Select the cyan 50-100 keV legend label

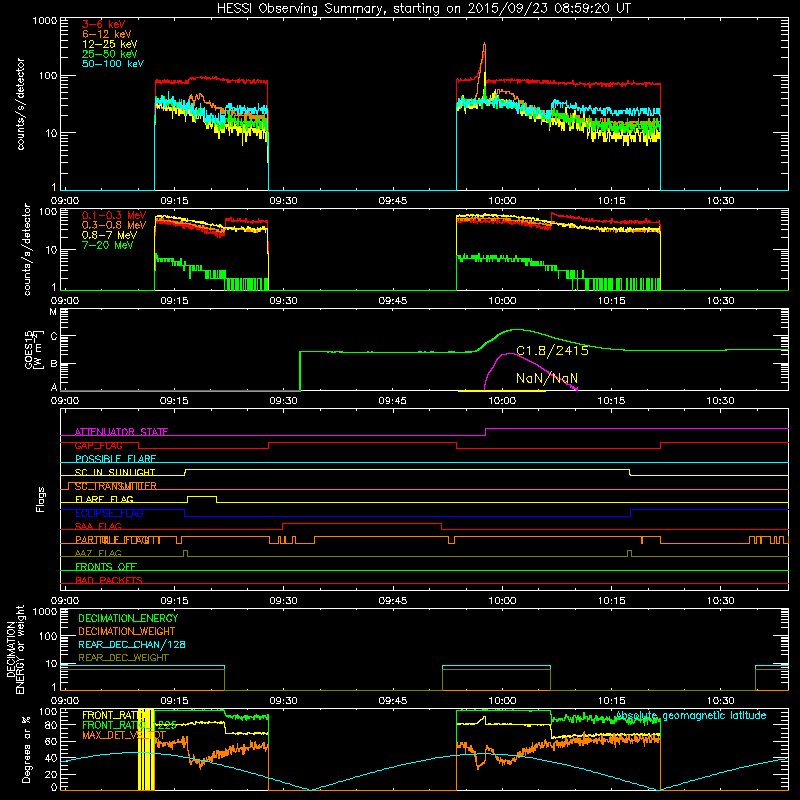113,64
